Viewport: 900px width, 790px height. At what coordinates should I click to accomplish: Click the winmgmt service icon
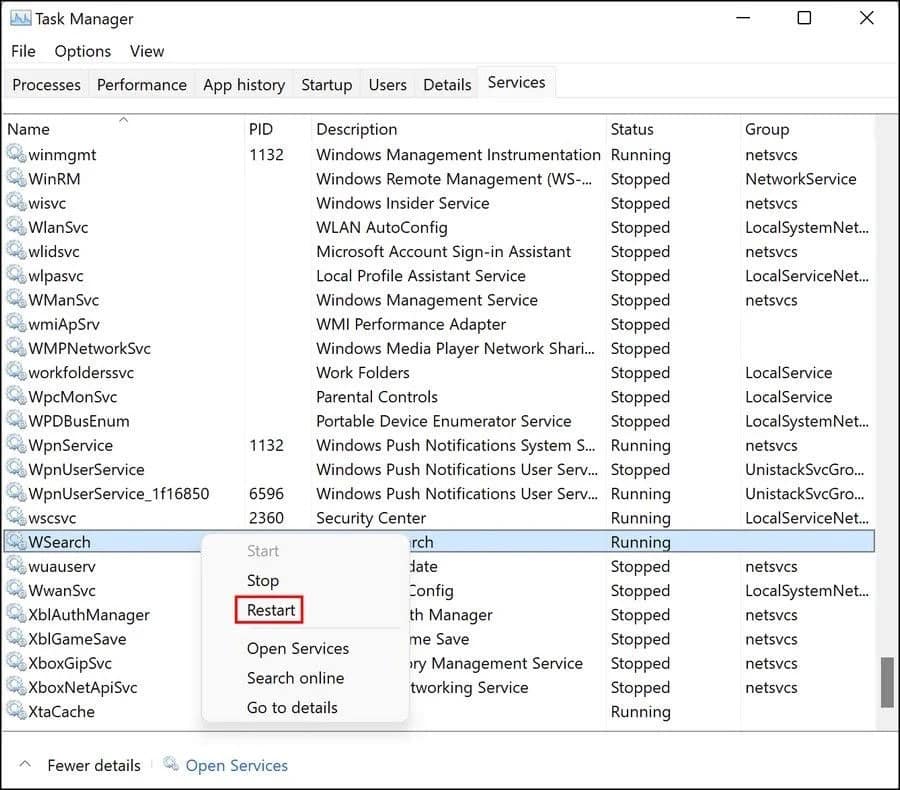(x=16, y=155)
